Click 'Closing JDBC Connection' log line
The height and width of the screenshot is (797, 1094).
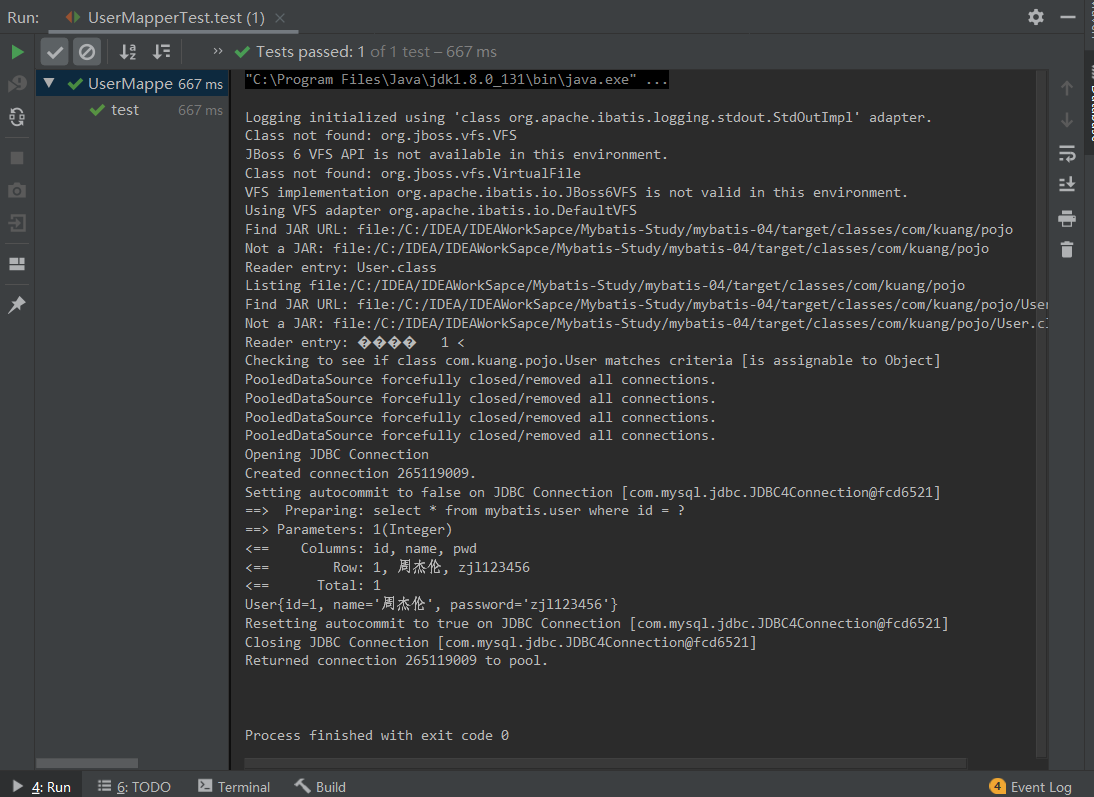click(500, 642)
